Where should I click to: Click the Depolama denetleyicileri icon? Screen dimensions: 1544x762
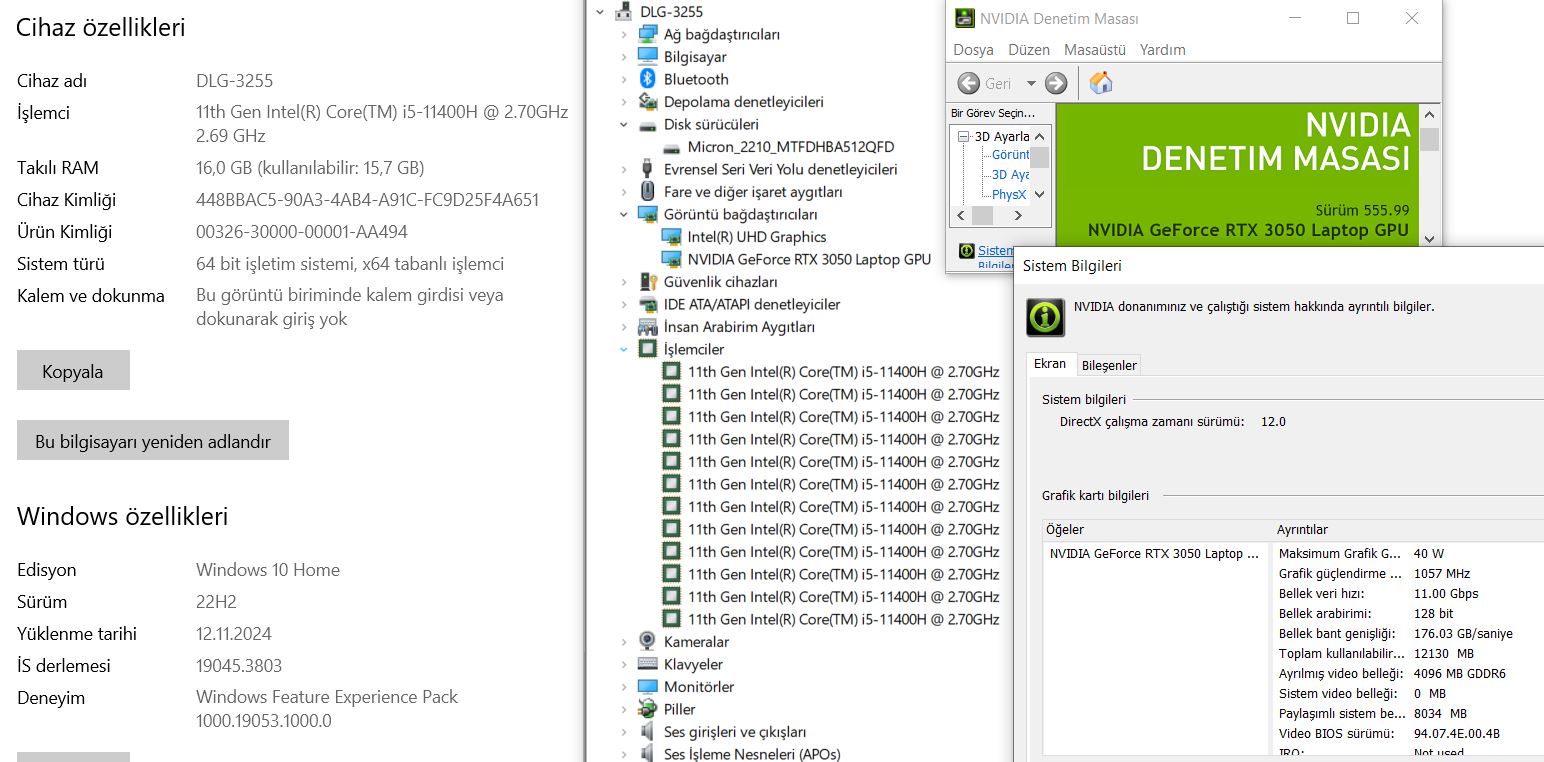tap(647, 102)
